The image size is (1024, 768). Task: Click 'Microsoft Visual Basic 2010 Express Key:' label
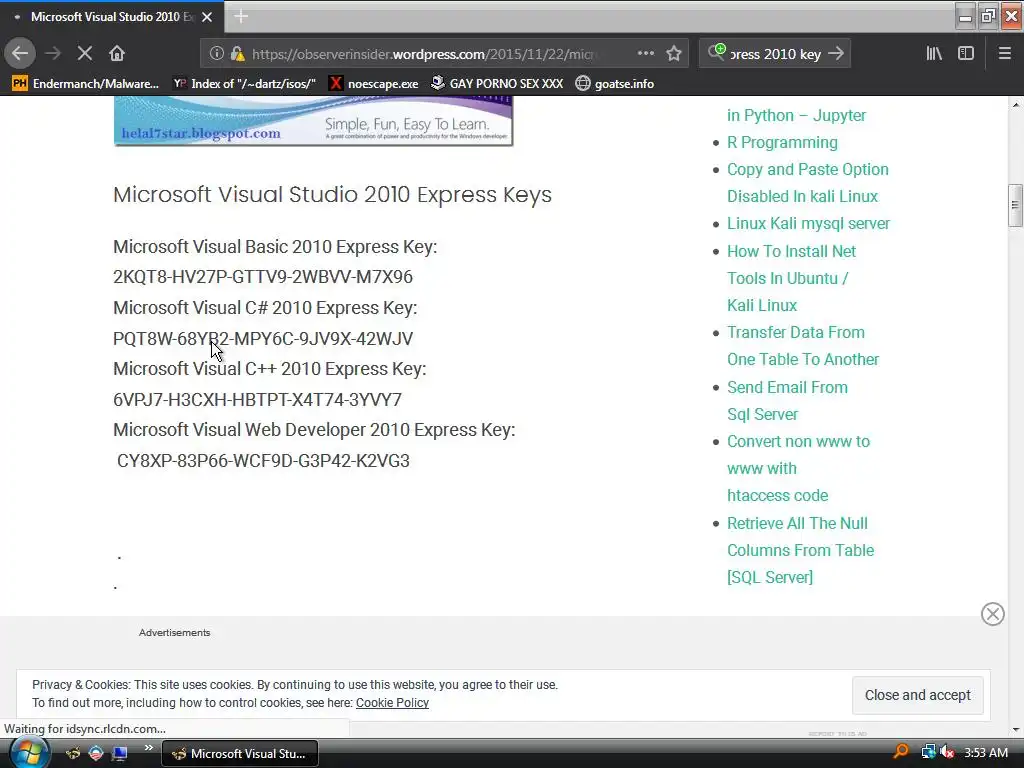click(275, 247)
